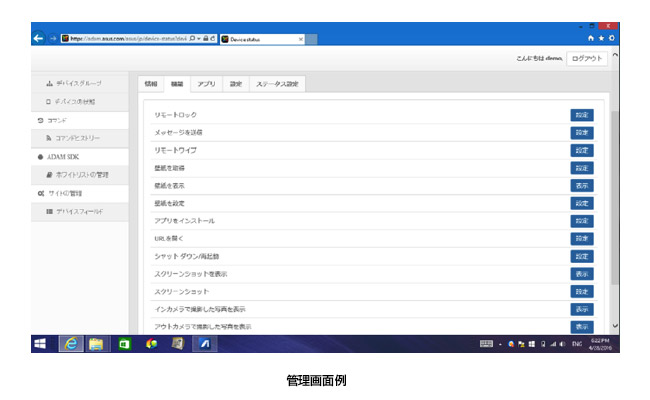This screenshot has width=650, height=400.
Task: Close the Device status browser tab
Action: click(301, 39)
